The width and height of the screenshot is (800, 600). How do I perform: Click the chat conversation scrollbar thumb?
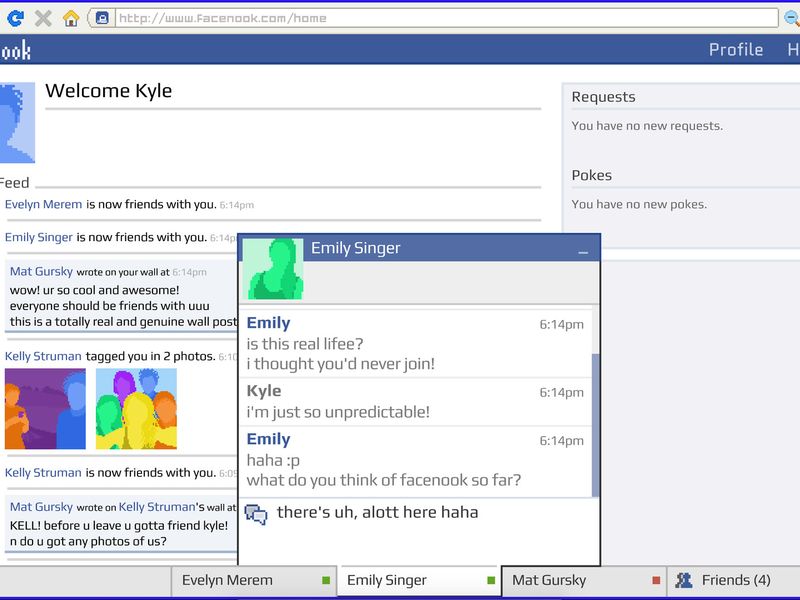tap(595, 425)
